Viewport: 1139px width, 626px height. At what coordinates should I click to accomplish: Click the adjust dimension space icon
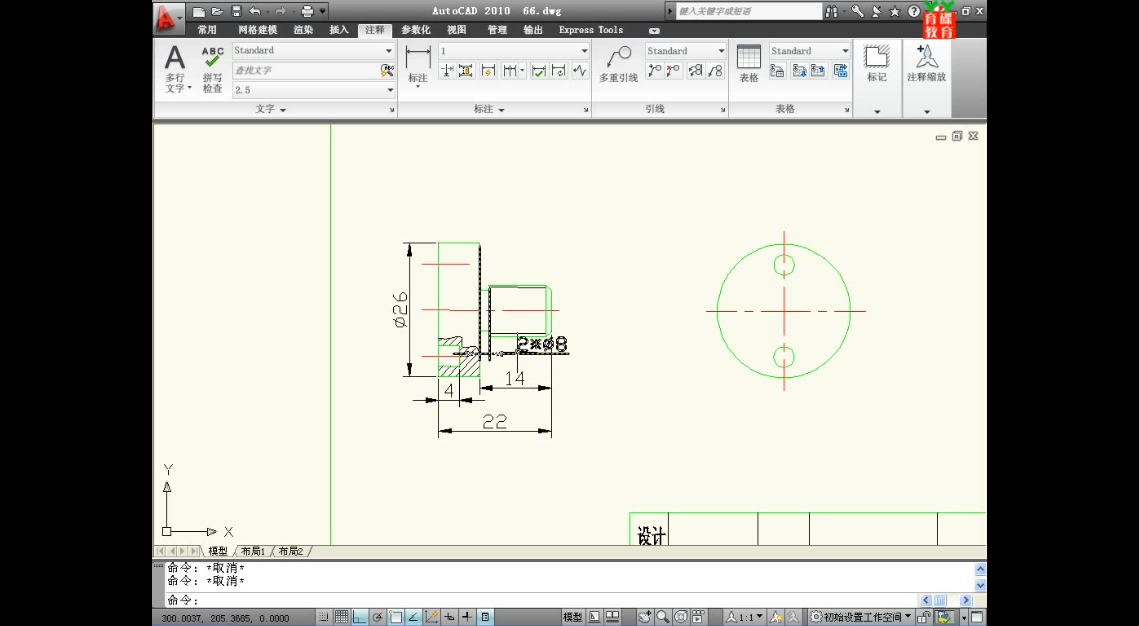tap(466, 70)
